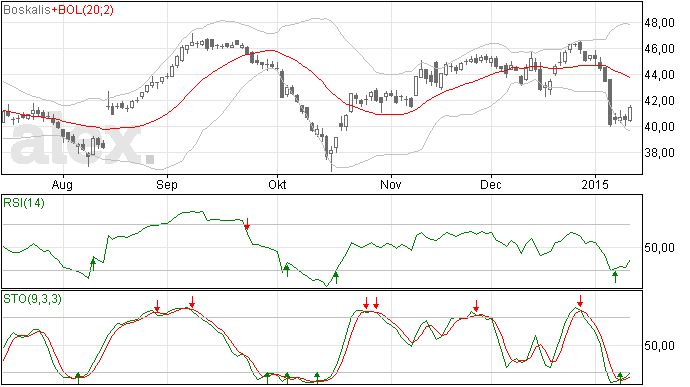690x387 pixels.
Task: Select the 2015 label on time axis
Action: tap(595, 184)
